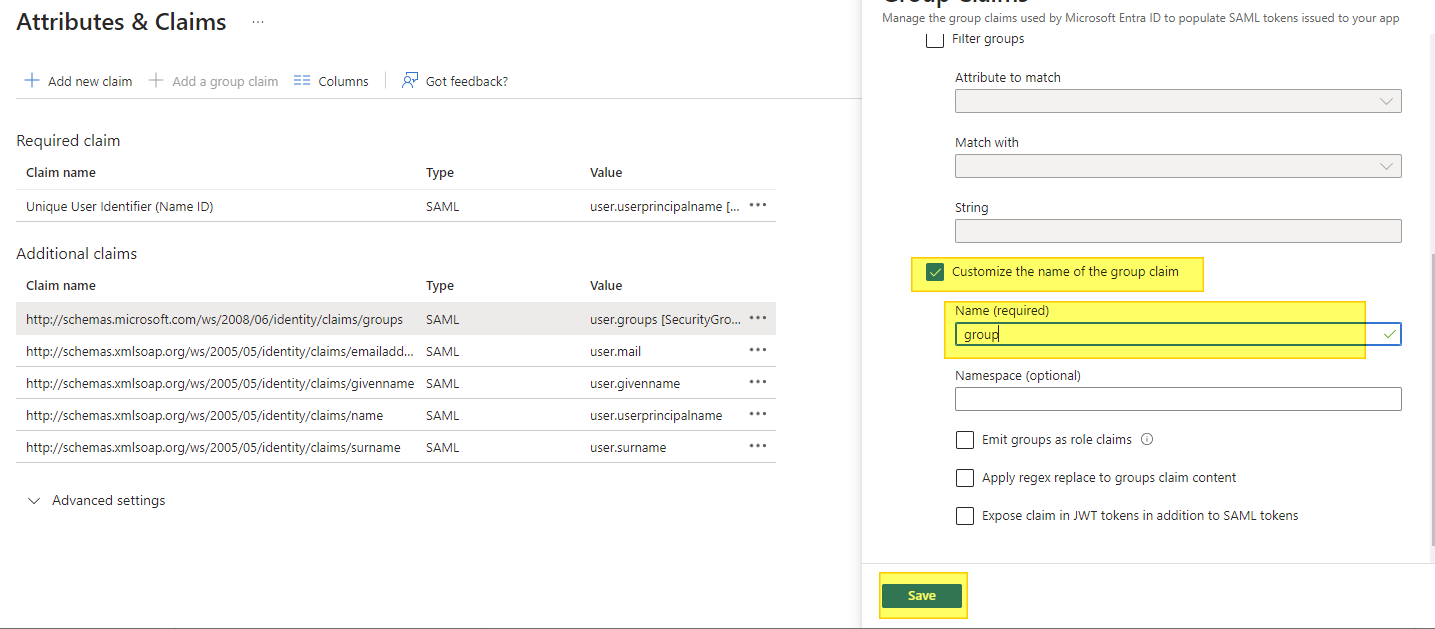The width and height of the screenshot is (1435, 629).
Task: Open the Columns layout icon
Action: (x=302, y=81)
